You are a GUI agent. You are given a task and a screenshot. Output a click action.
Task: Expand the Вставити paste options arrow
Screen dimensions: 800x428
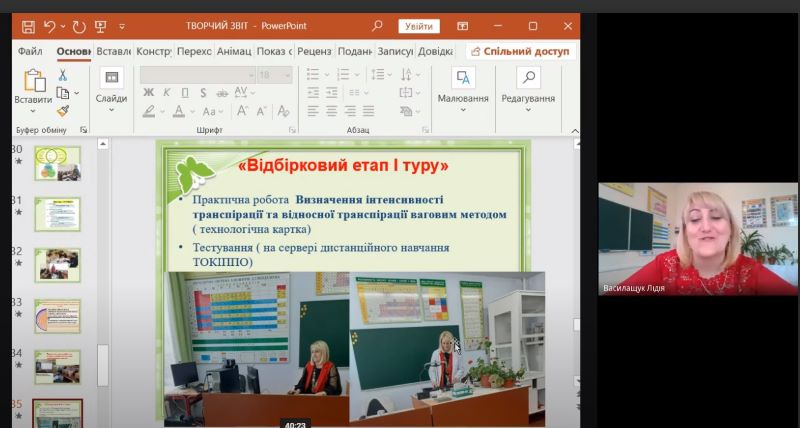pos(33,111)
